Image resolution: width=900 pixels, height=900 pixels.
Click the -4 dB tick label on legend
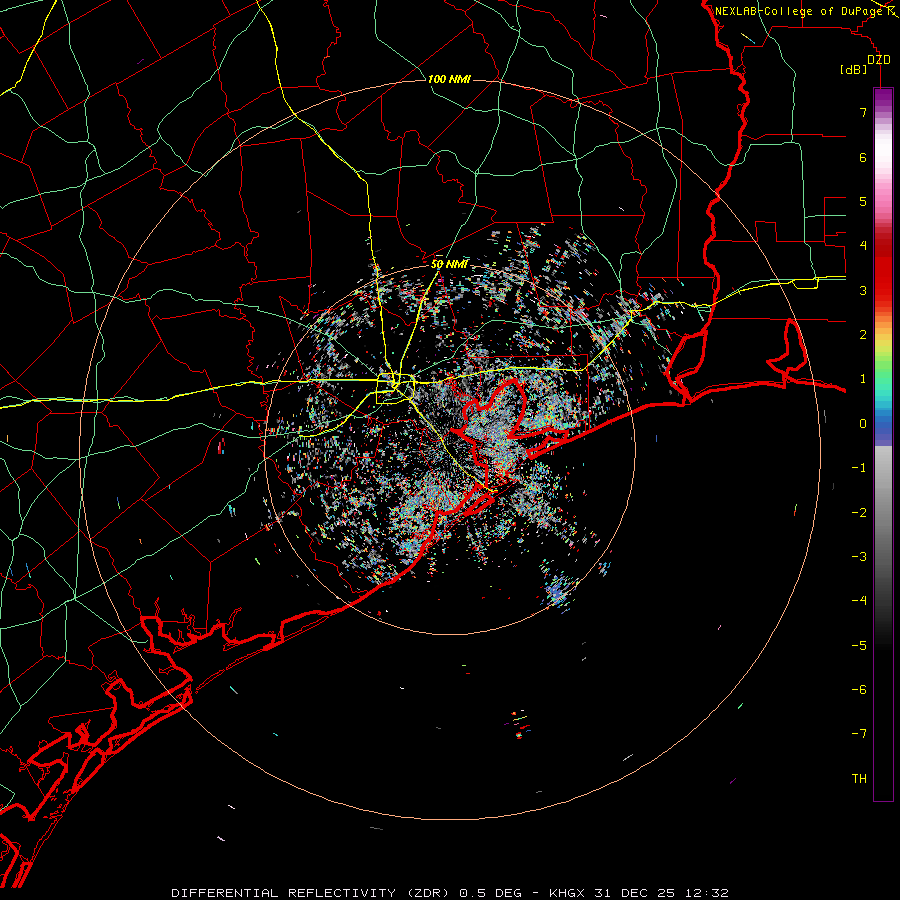pos(859,601)
